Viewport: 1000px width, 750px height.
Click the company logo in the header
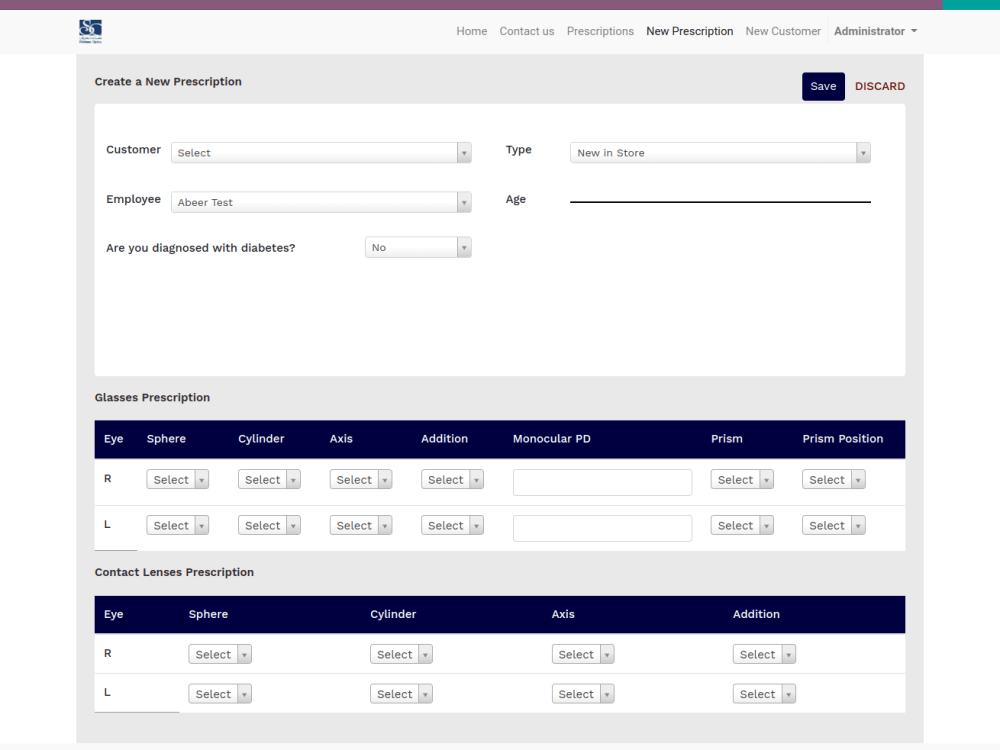point(90,31)
